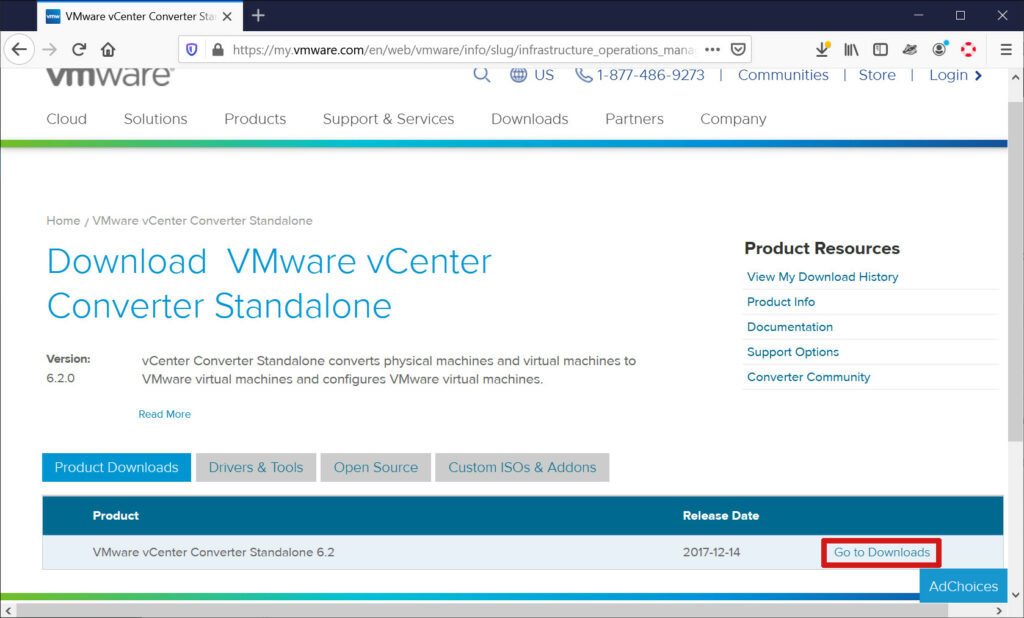The height and width of the screenshot is (618, 1024).
Task: Open the Store link
Action: tap(877, 75)
